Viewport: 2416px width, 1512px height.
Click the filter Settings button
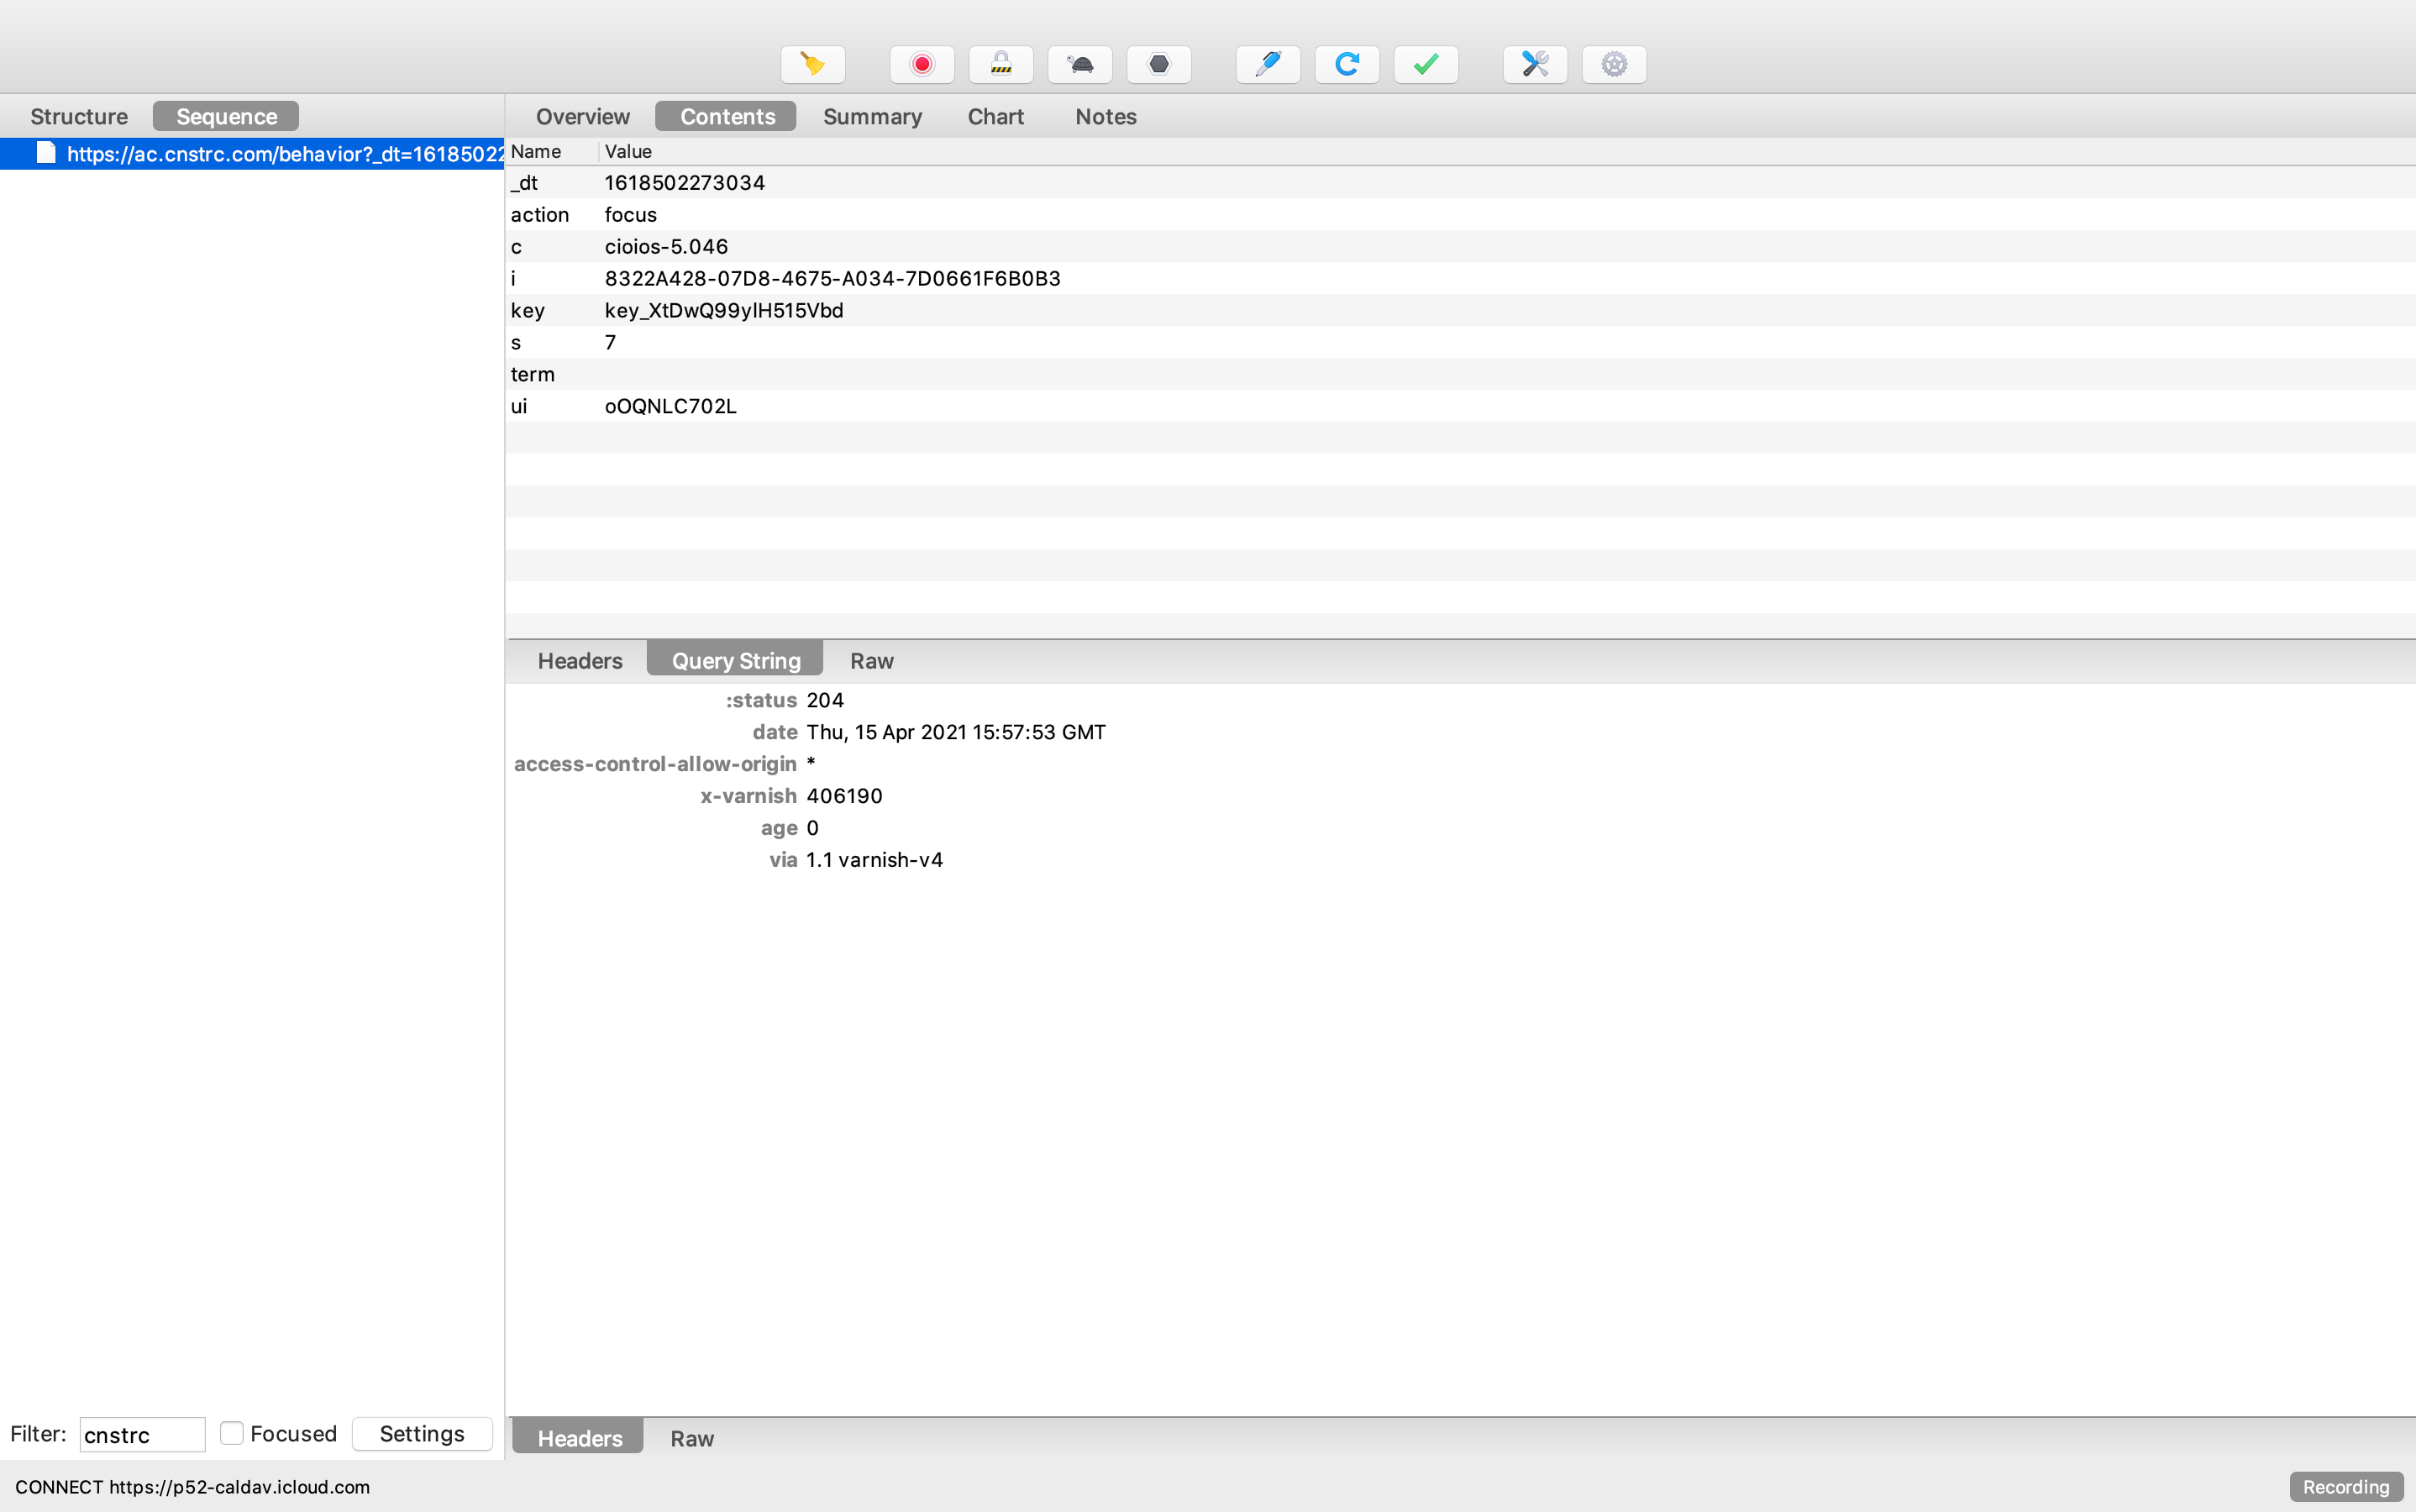point(421,1433)
